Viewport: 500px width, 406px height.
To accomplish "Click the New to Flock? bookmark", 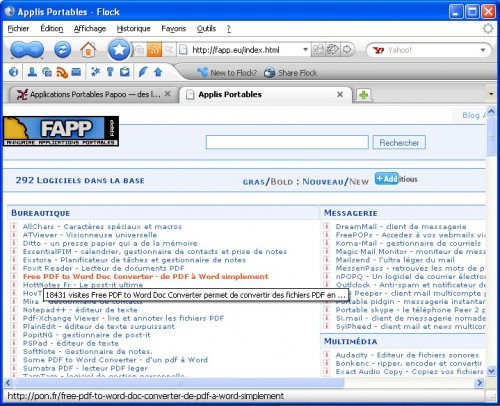I will (x=227, y=73).
